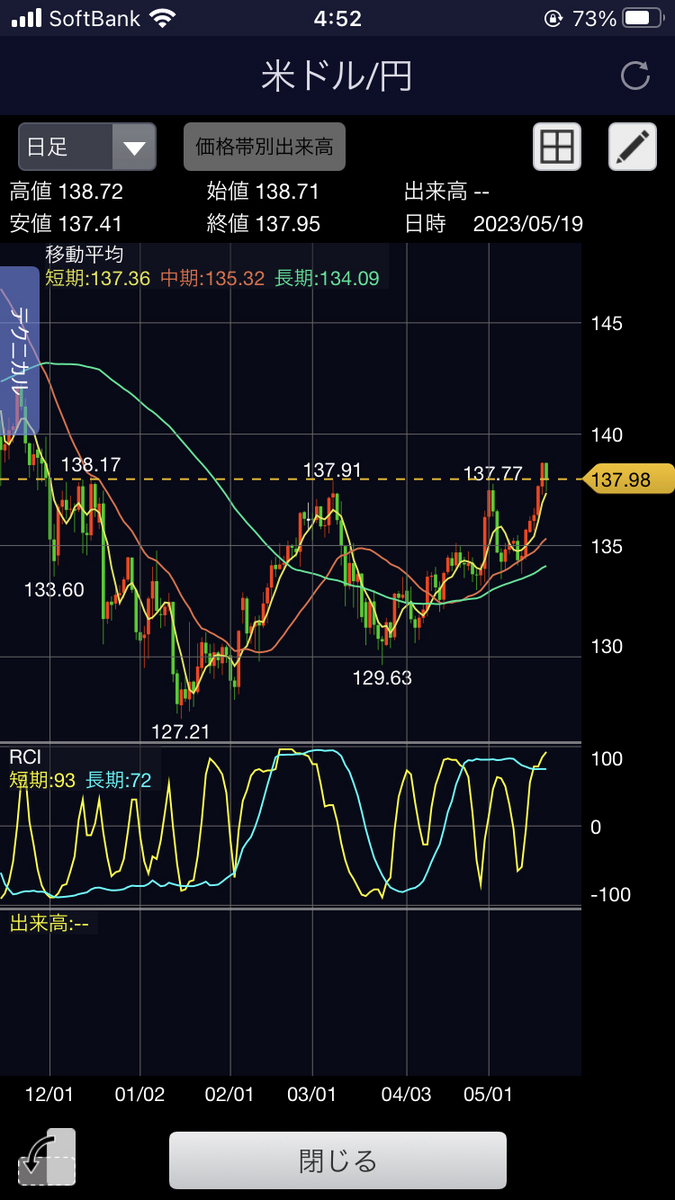Tap the 高値 138.72 value

point(66,192)
